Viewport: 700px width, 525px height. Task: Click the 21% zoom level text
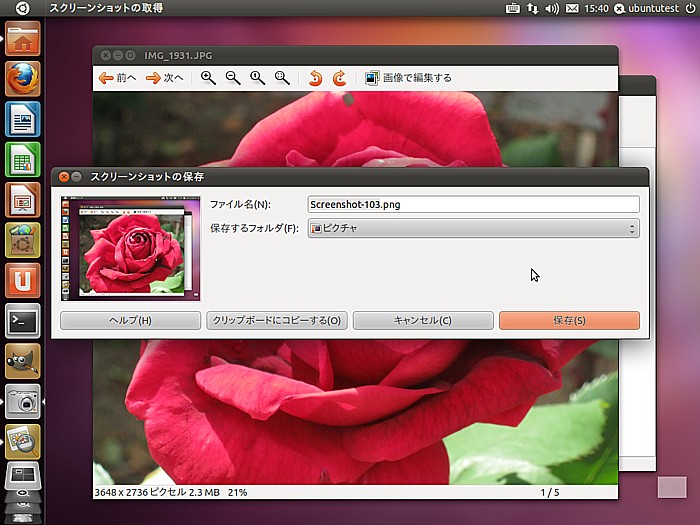237,492
